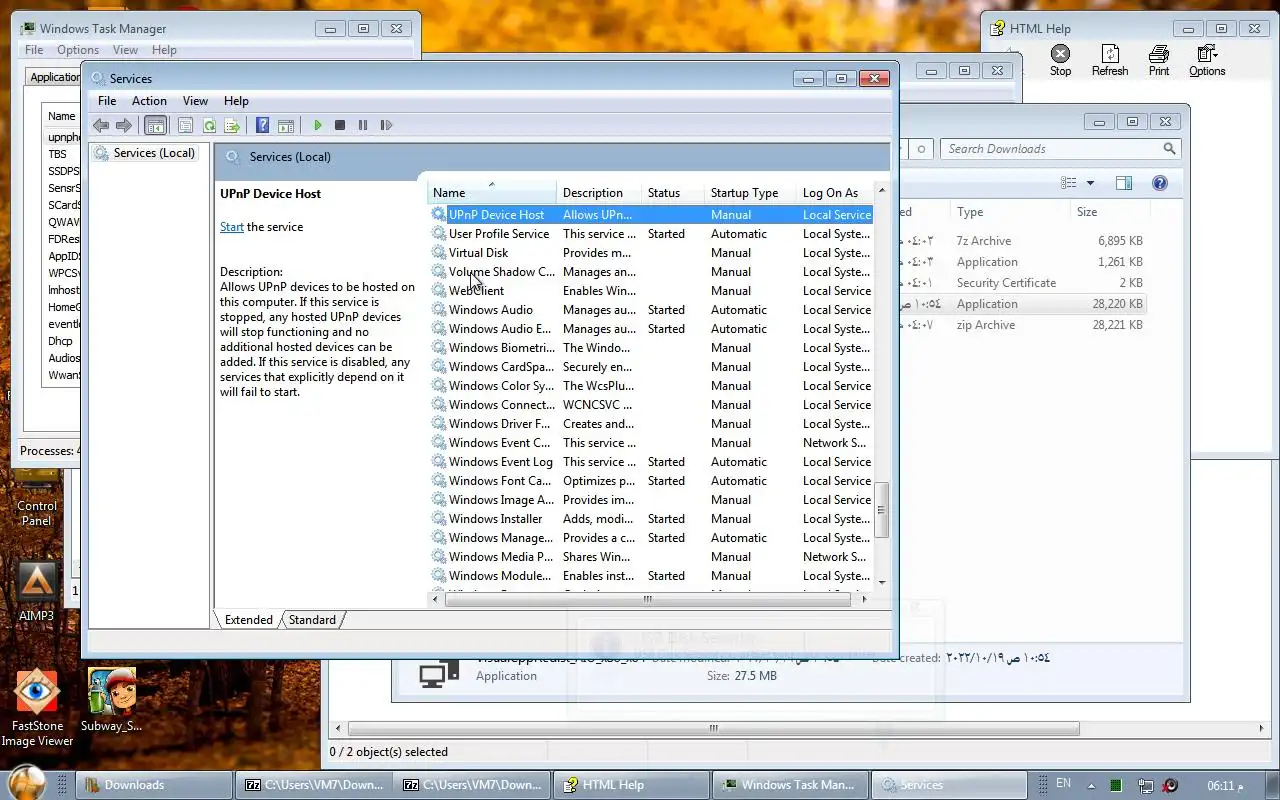
Task: Open Explorer help icon in Downloads window
Action: pyautogui.click(x=1160, y=183)
